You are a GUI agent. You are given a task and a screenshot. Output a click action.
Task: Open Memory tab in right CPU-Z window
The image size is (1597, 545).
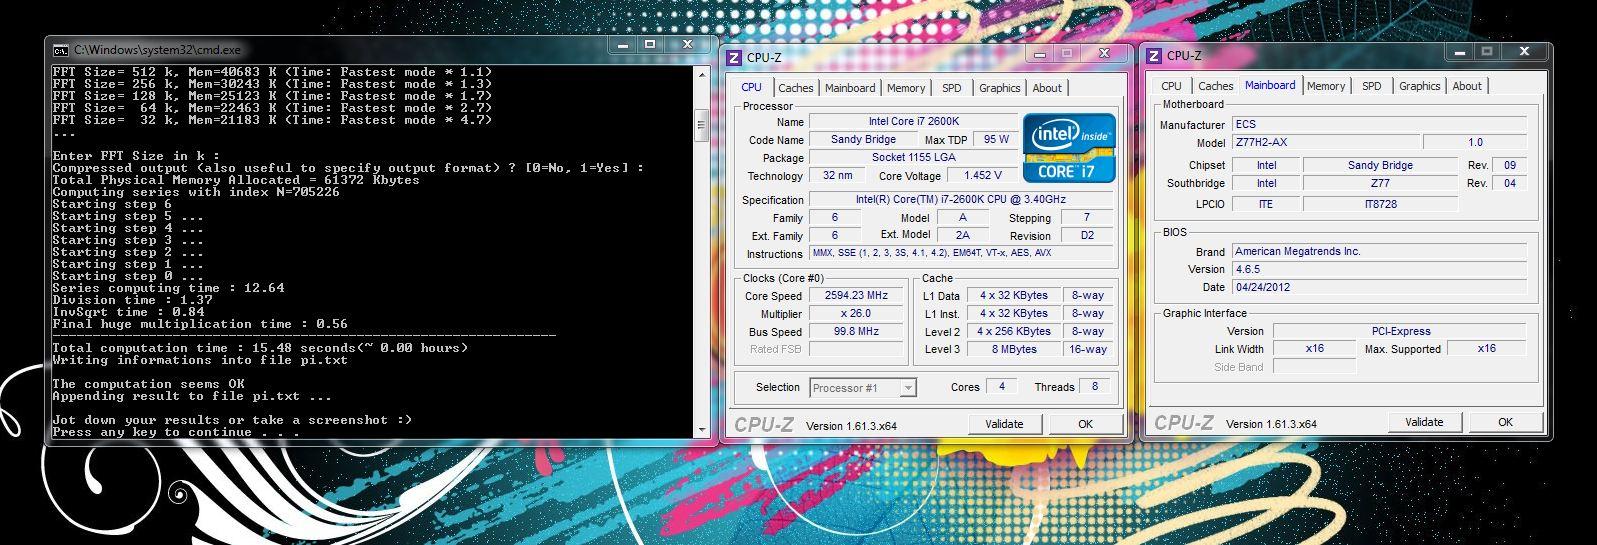coord(1326,86)
